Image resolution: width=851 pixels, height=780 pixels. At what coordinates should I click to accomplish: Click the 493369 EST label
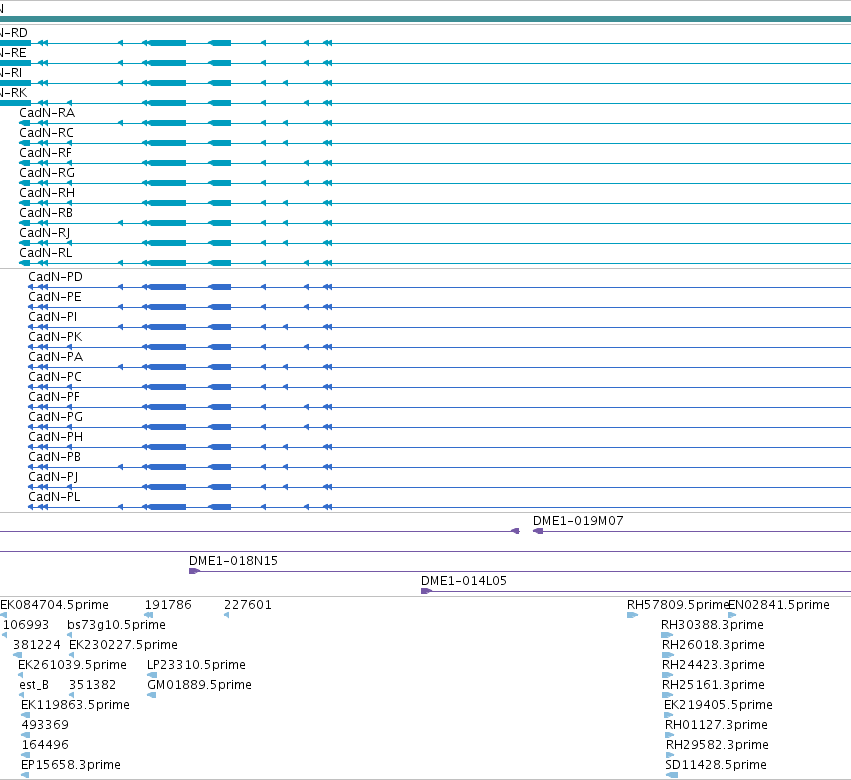tap(45, 725)
